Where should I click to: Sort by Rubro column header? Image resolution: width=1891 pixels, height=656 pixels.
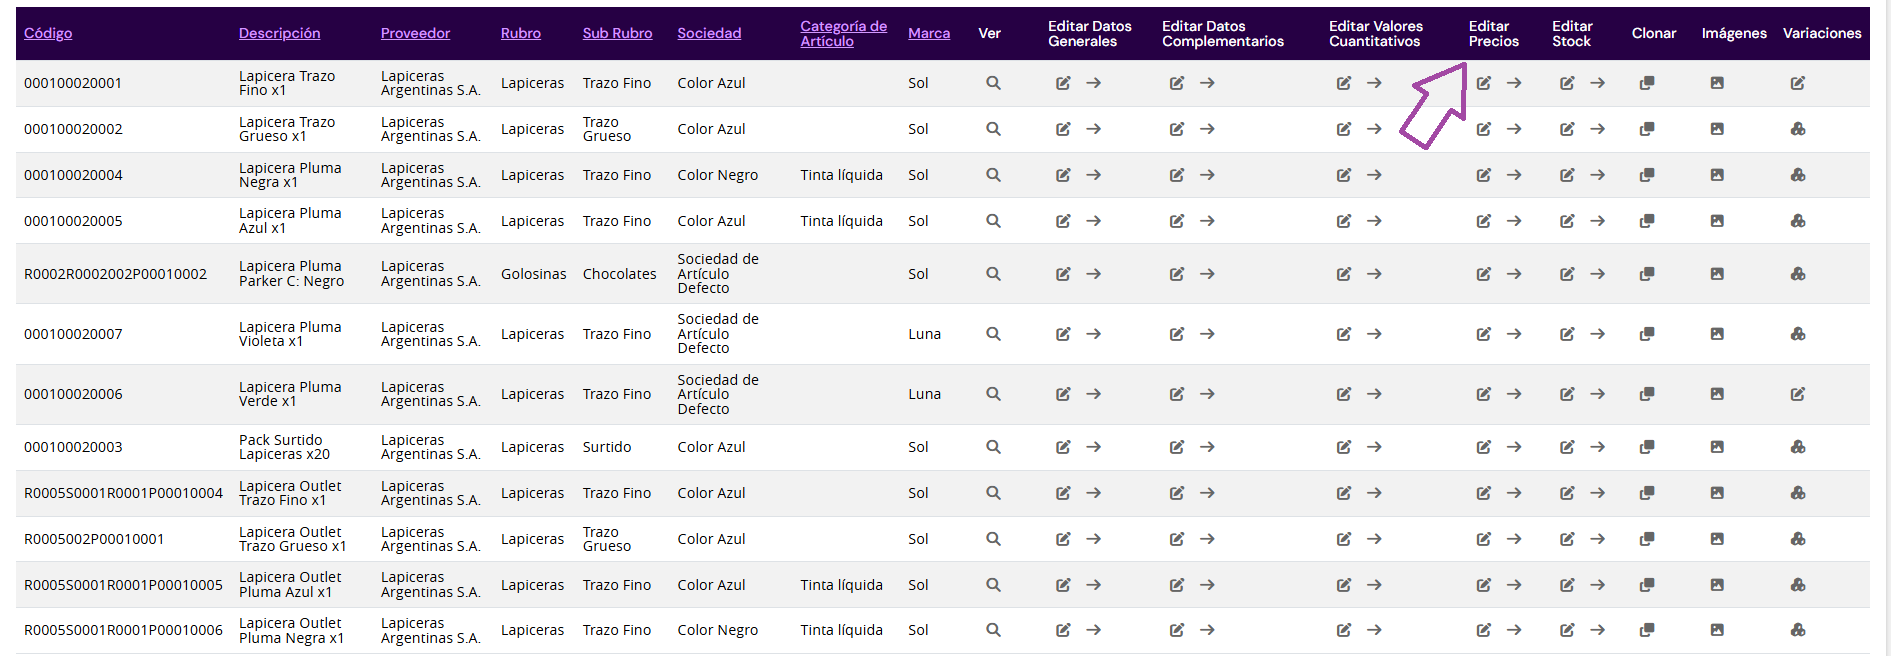[x=521, y=33]
